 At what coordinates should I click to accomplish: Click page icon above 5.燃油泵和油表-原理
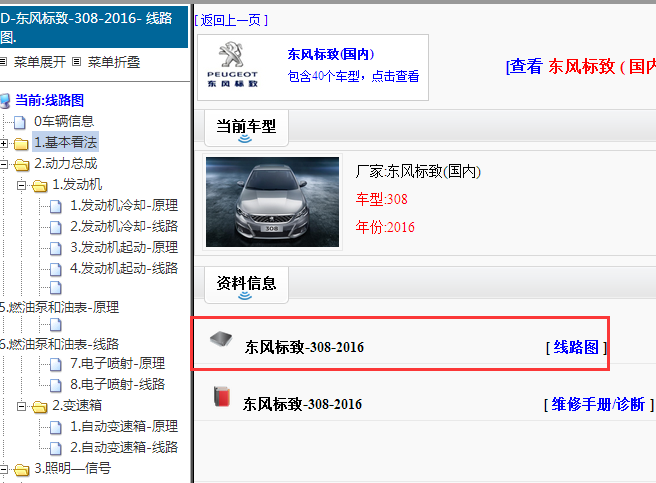(x=56, y=288)
